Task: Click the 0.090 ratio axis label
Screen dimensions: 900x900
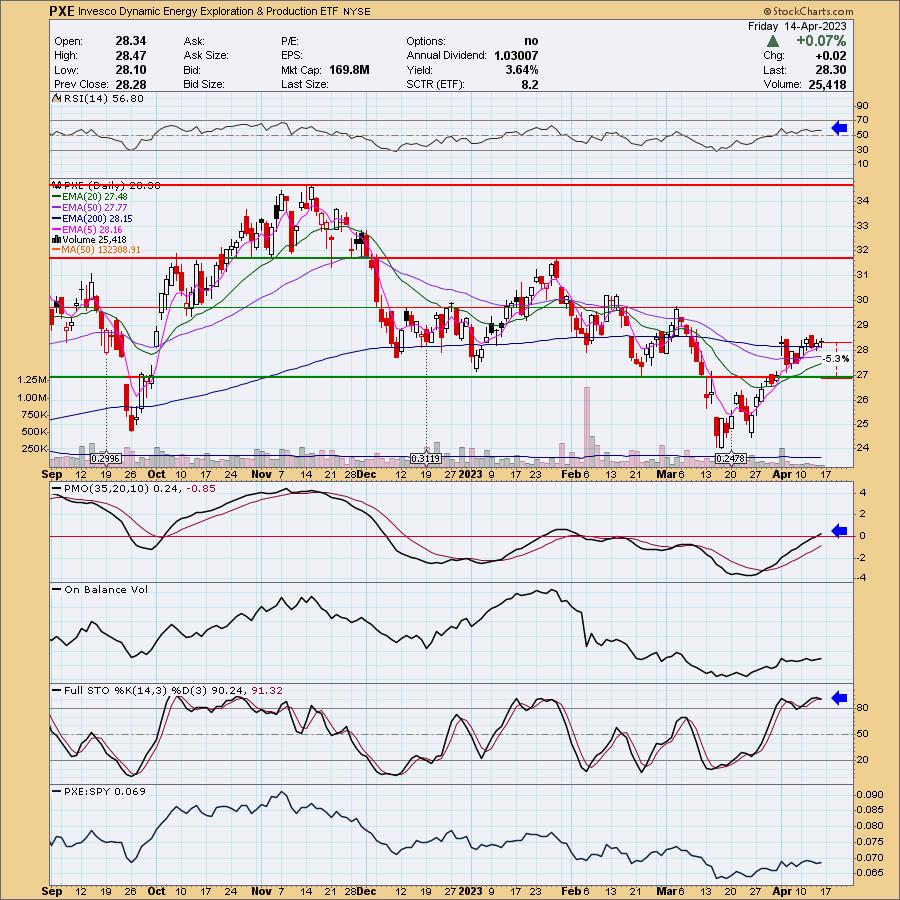Action: tap(870, 795)
